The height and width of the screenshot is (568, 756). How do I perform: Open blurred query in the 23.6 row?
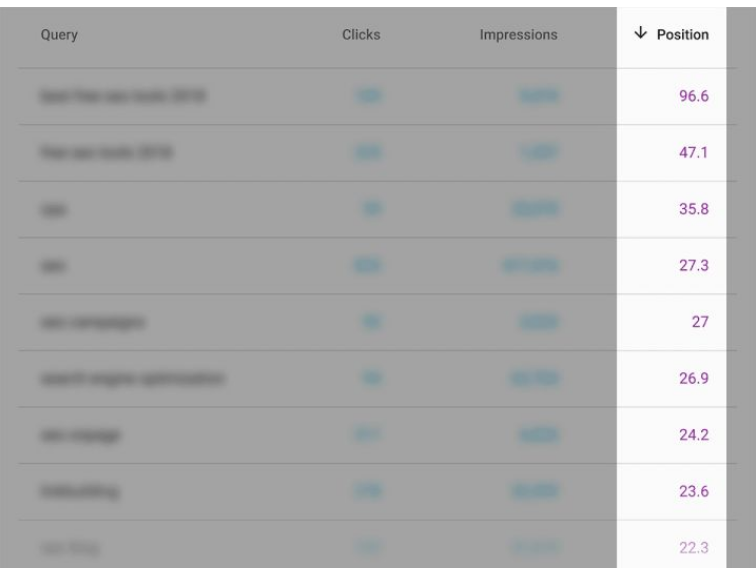coord(80,491)
